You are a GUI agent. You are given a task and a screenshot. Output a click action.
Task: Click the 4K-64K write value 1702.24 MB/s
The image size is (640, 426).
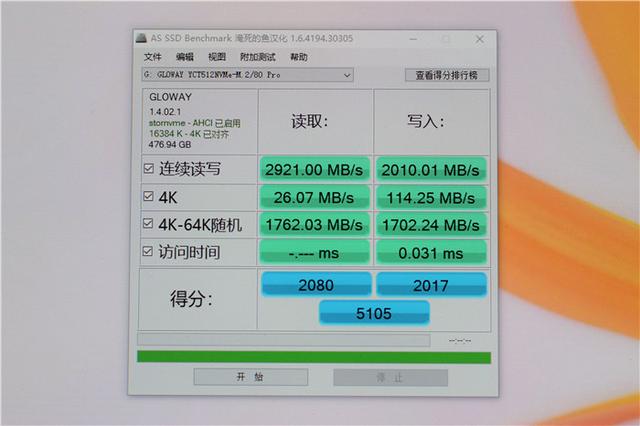pyautogui.click(x=431, y=225)
